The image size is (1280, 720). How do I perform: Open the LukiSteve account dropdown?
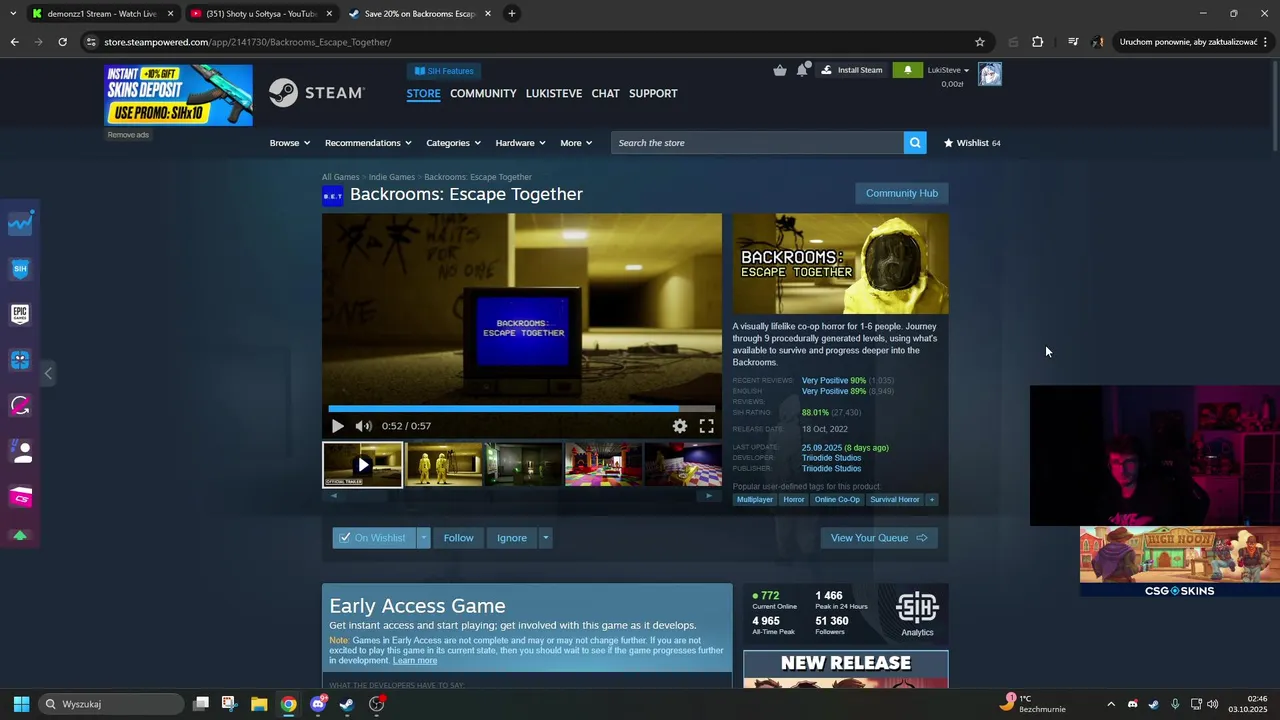click(948, 70)
